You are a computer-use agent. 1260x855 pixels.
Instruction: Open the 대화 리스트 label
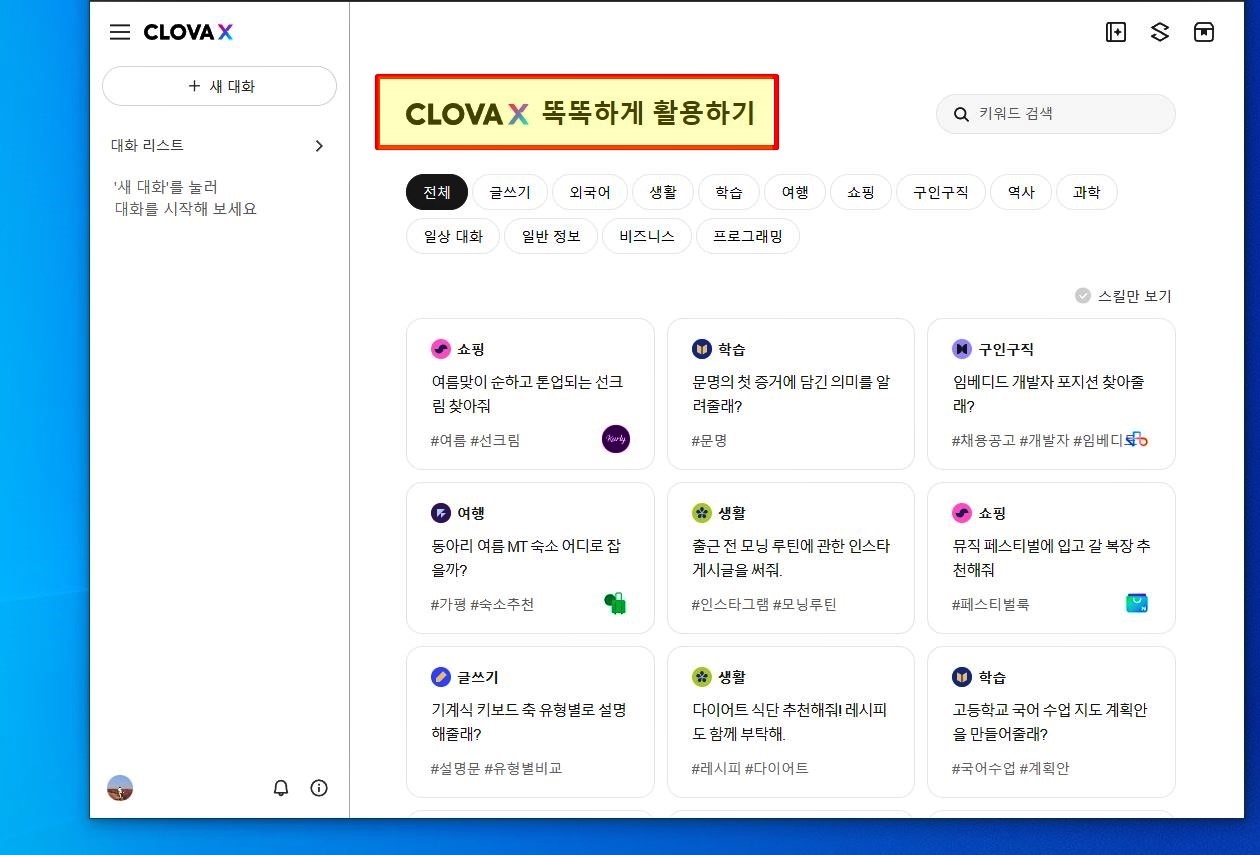point(148,146)
